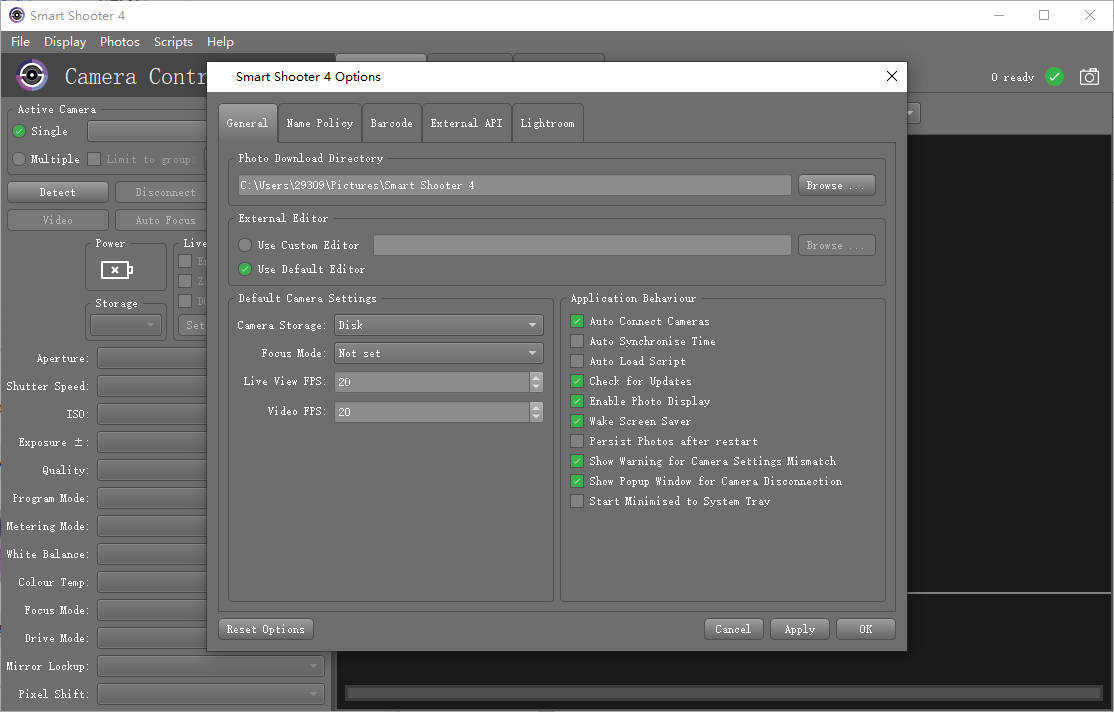Browse for photo download directory
Image resolution: width=1114 pixels, height=712 pixels.
pos(836,185)
